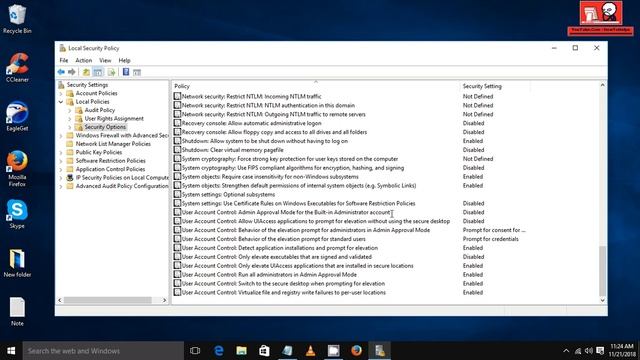Expand Windows Firewall with Advanced Security node
This screenshot has width=640, height=360.
(61, 136)
